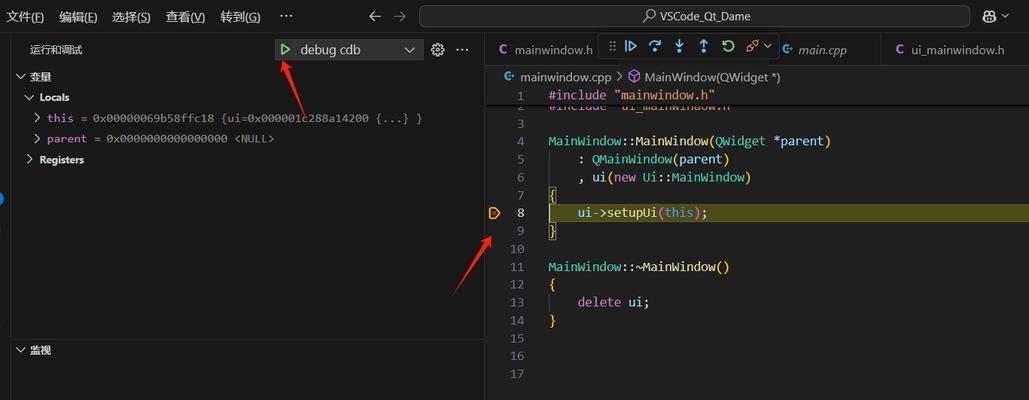Open the 转到(G) menu
The image size is (1029, 400).
coord(240,17)
